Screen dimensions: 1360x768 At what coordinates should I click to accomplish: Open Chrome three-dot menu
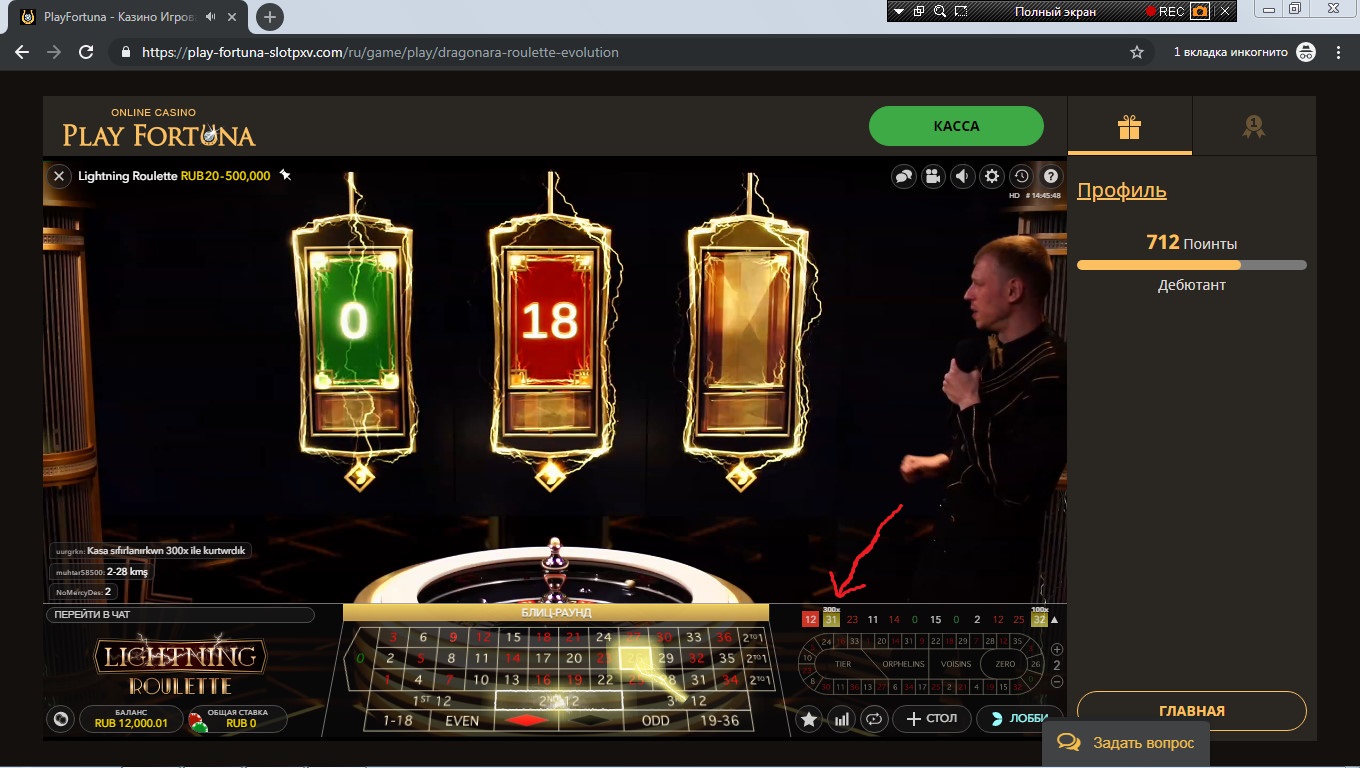coord(1339,52)
